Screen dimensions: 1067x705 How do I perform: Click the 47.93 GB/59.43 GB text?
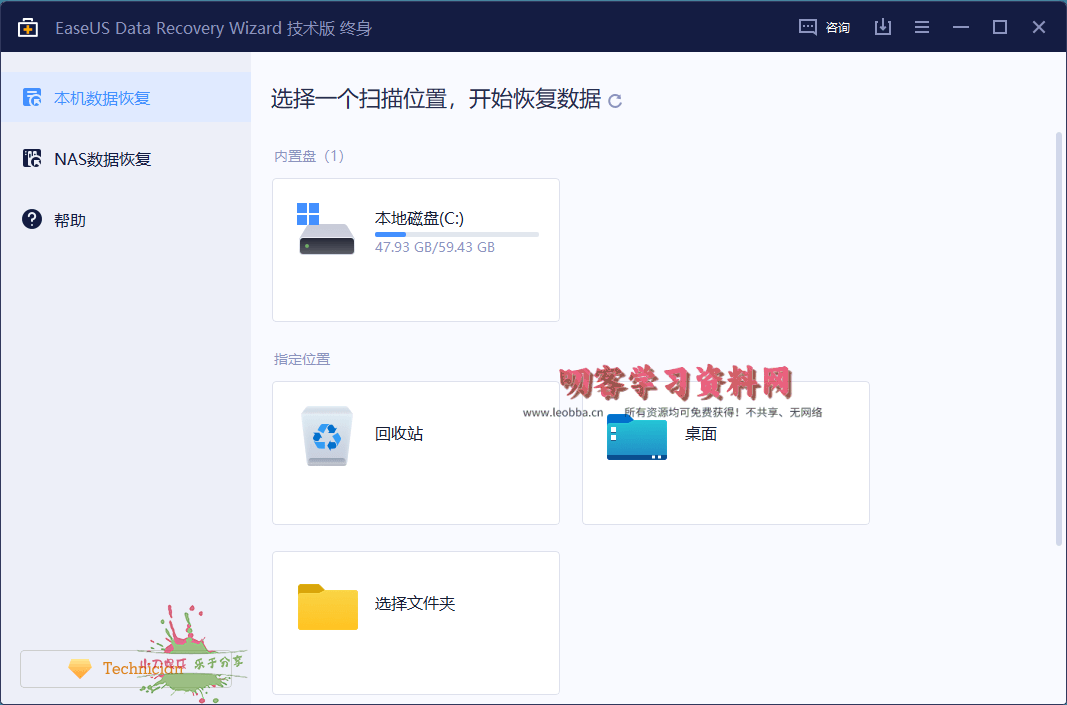(435, 248)
